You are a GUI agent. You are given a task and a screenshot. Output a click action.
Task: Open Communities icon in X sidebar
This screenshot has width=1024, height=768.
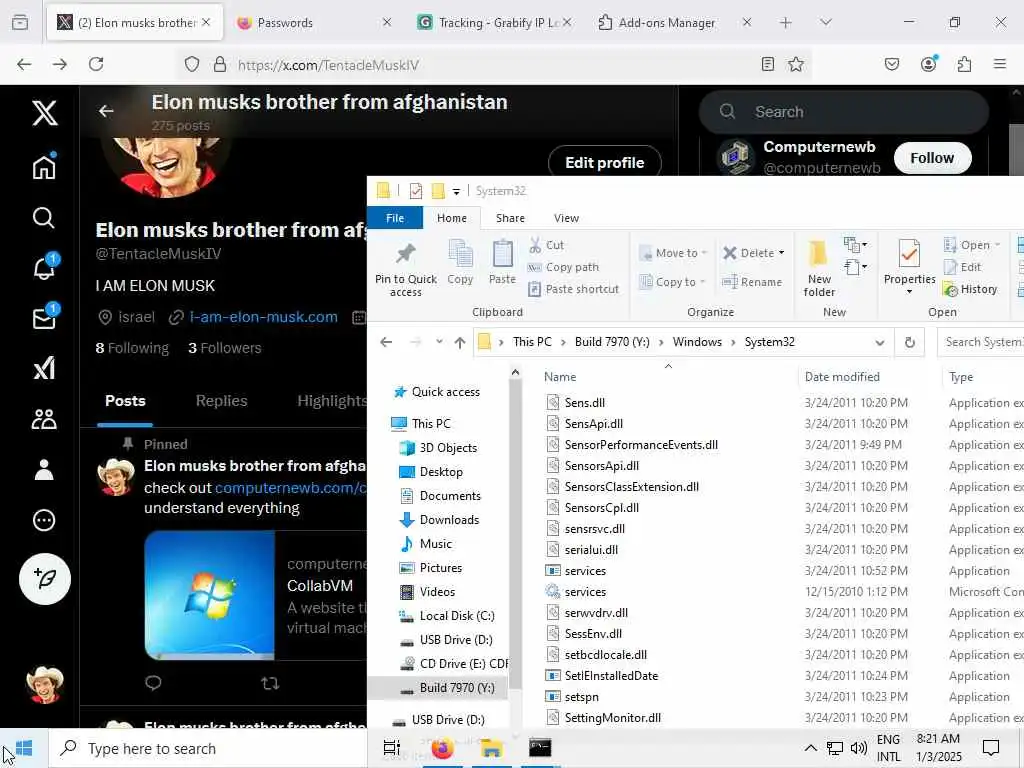tap(44, 419)
